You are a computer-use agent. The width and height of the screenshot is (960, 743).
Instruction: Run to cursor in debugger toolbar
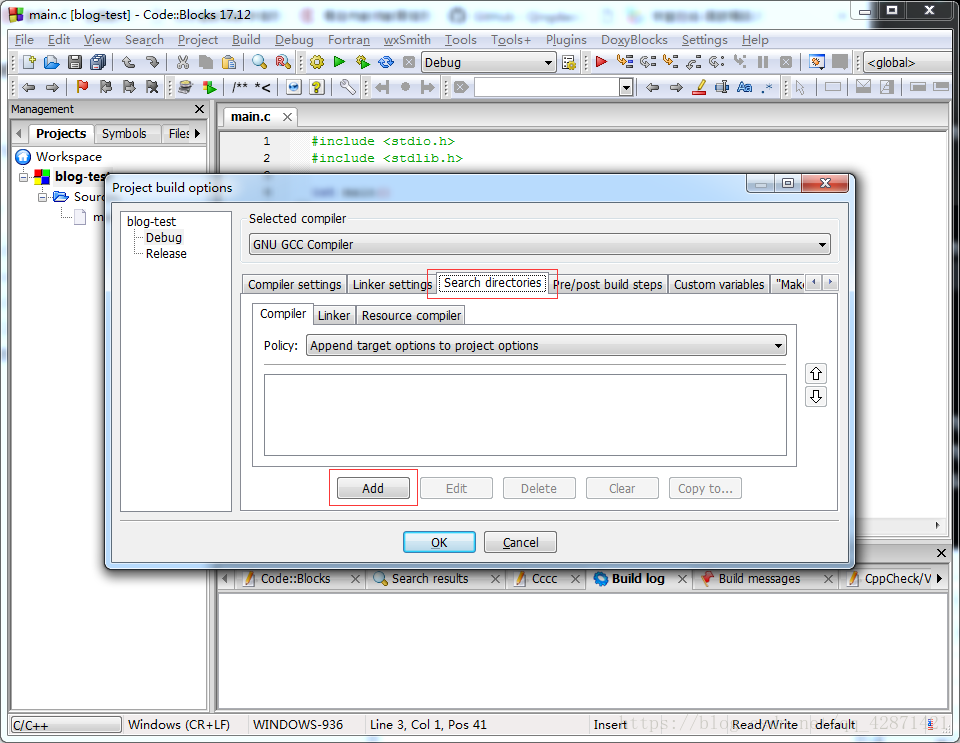(x=624, y=62)
